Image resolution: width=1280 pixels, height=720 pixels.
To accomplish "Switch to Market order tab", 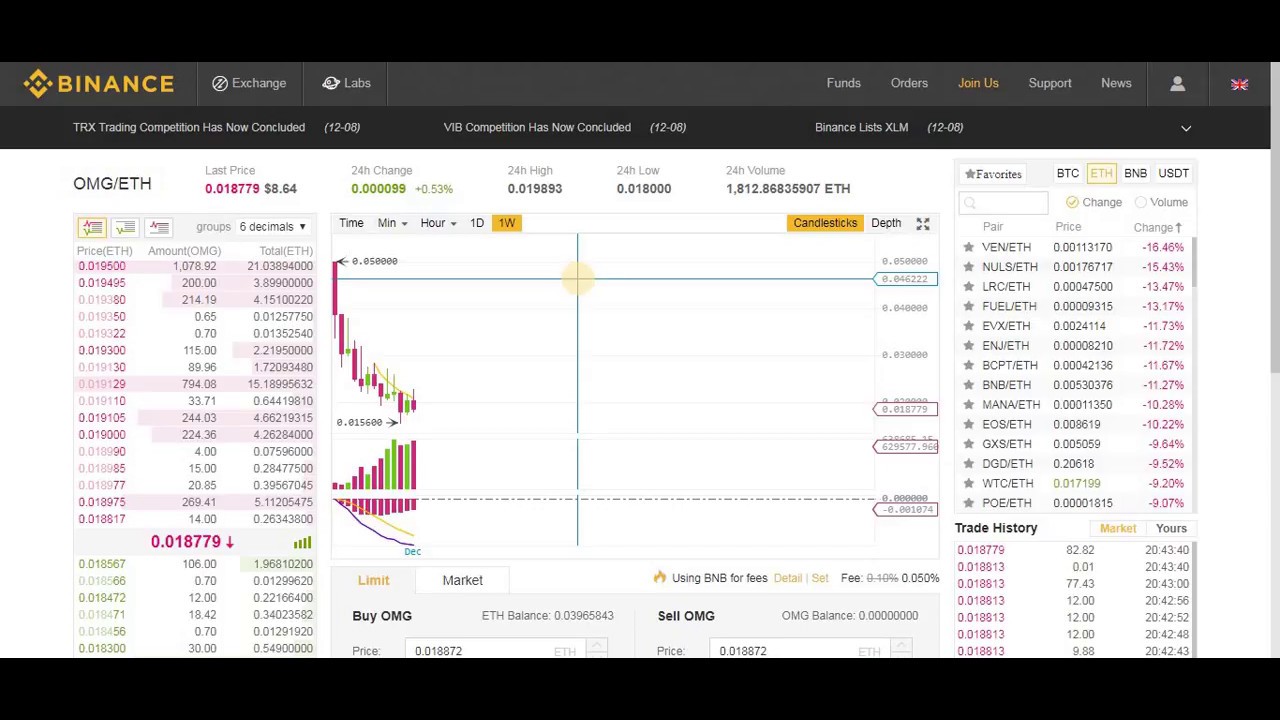I will (x=462, y=580).
